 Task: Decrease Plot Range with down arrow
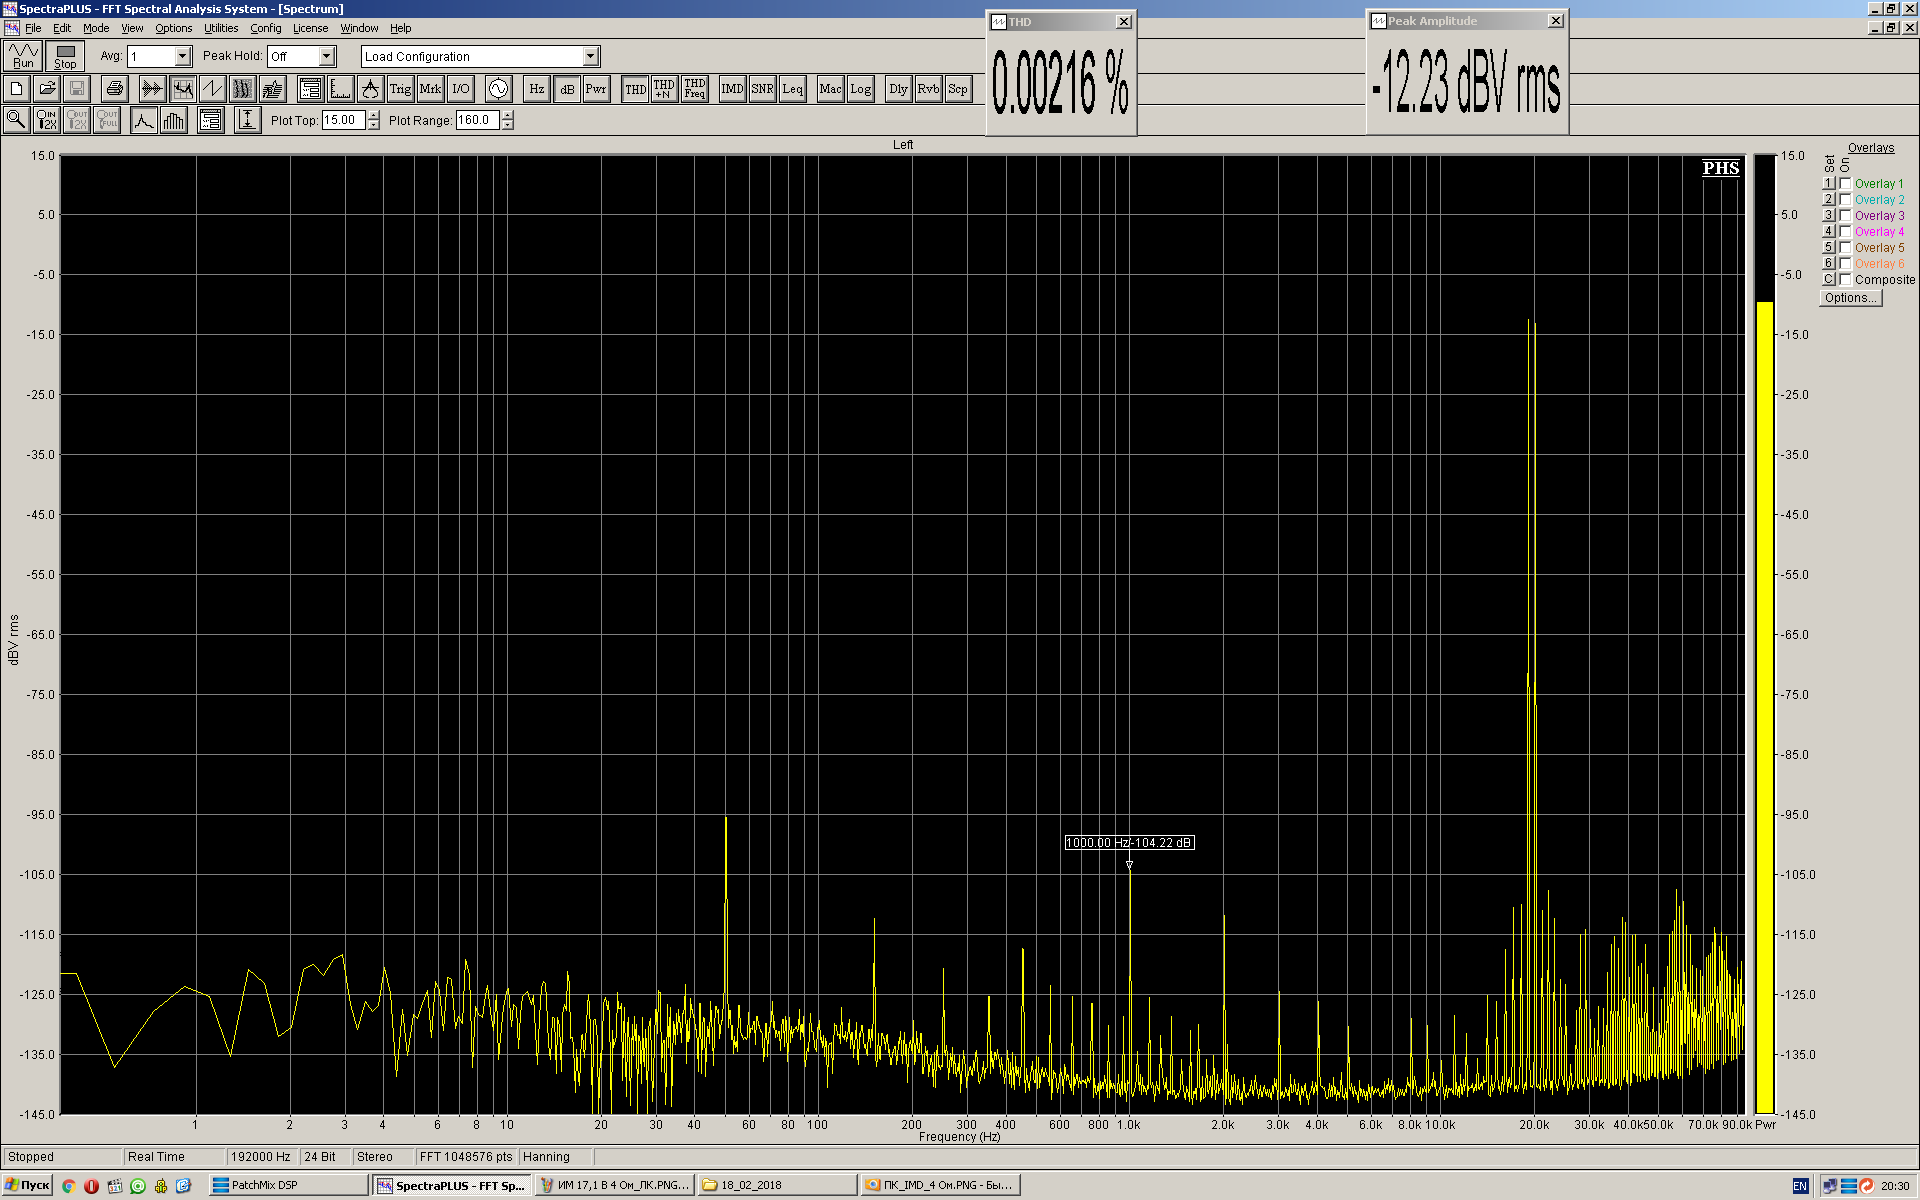pyautogui.click(x=508, y=125)
